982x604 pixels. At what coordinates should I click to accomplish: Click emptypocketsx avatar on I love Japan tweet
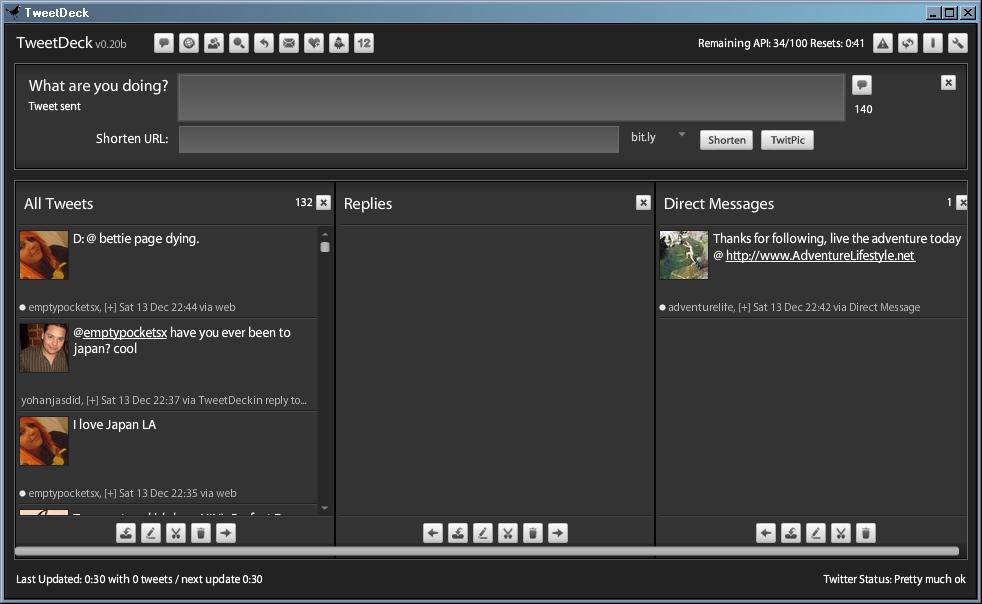[x=44, y=442]
